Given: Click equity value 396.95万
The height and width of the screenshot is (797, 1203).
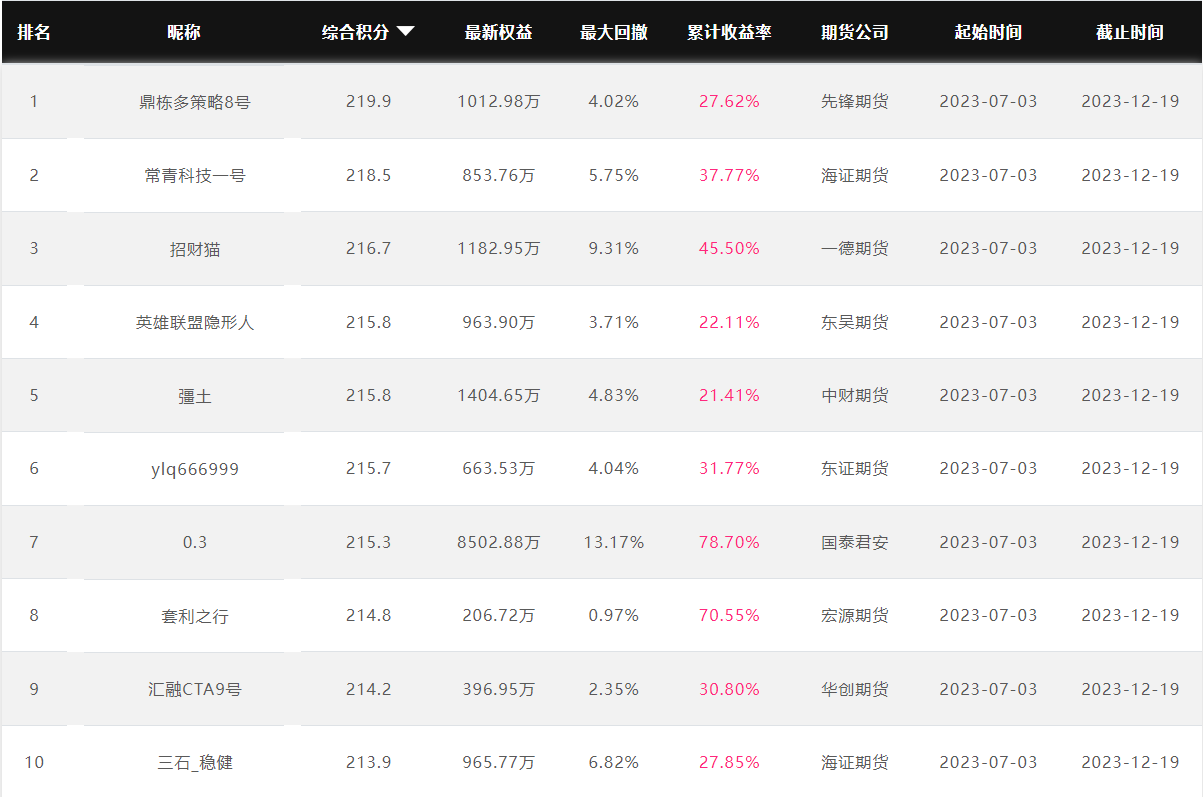Looking at the screenshot, I should pyautogui.click(x=499, y=689).
